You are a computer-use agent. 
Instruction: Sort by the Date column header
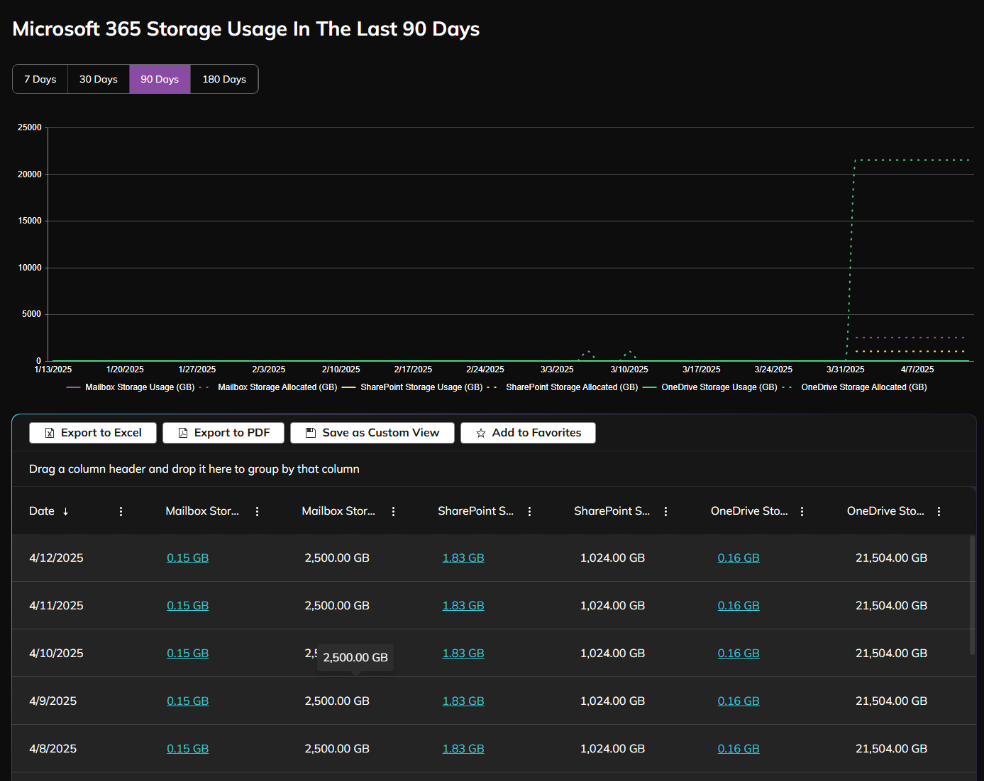coord(41,511)
